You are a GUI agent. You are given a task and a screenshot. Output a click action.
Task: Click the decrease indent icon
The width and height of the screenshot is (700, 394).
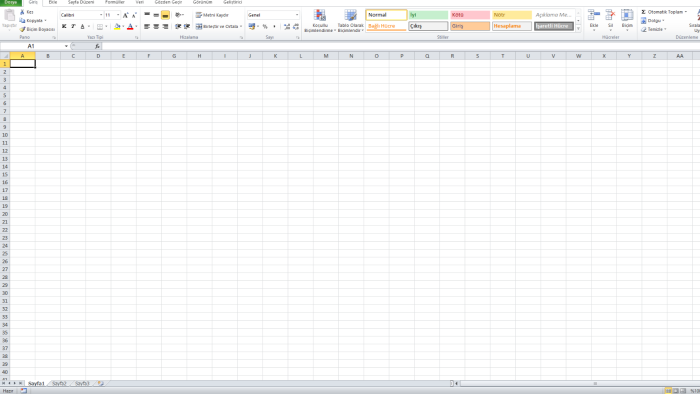(178, 26)
